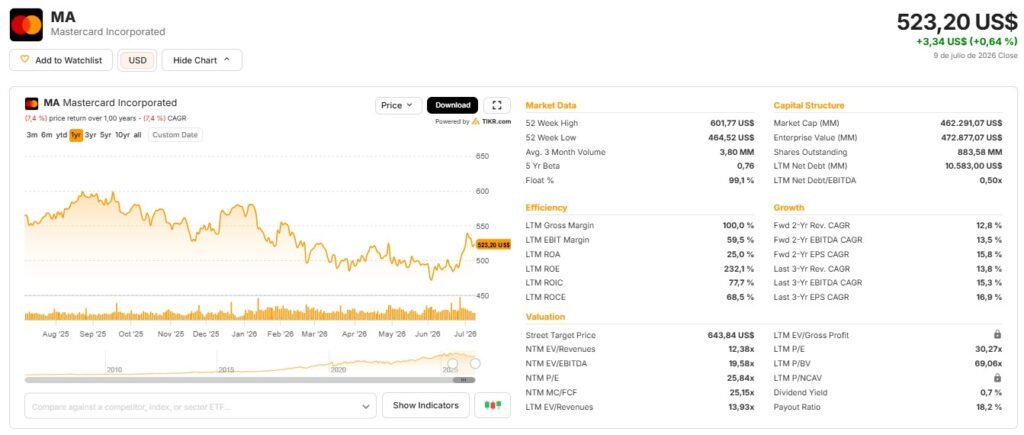Click the Fwd 2-Yr EPS CAGR label
1024x435 pixels.
[811, 254]
